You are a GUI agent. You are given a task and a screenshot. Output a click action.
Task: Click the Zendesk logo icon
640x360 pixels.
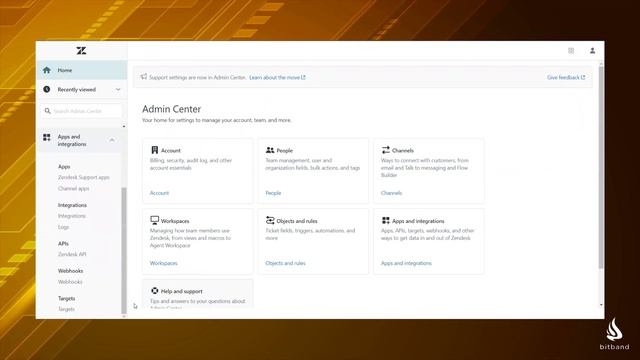tap(81, 51)
